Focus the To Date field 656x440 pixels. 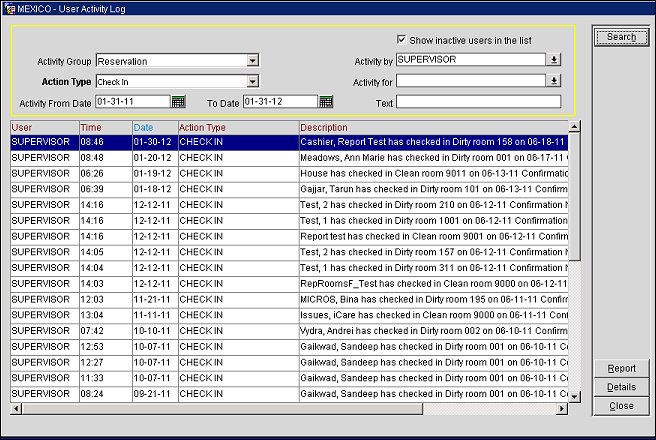pos(280,102)
